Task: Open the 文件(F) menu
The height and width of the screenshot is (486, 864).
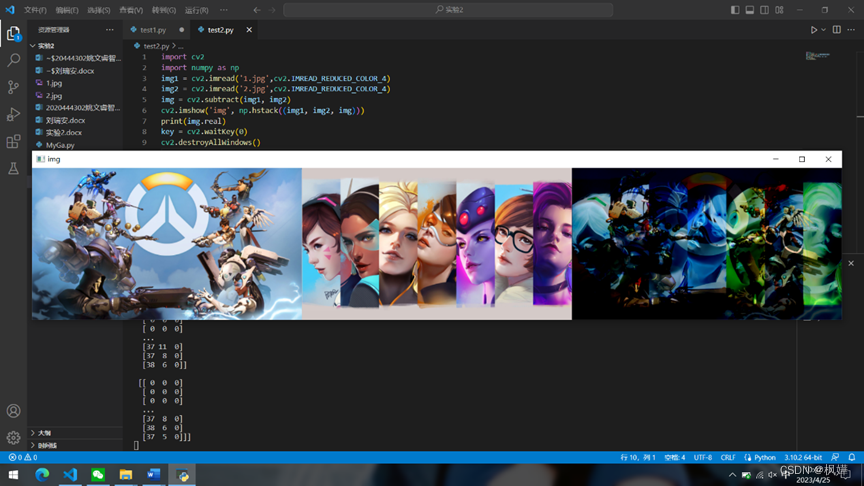Action: (x=35, y=10)
